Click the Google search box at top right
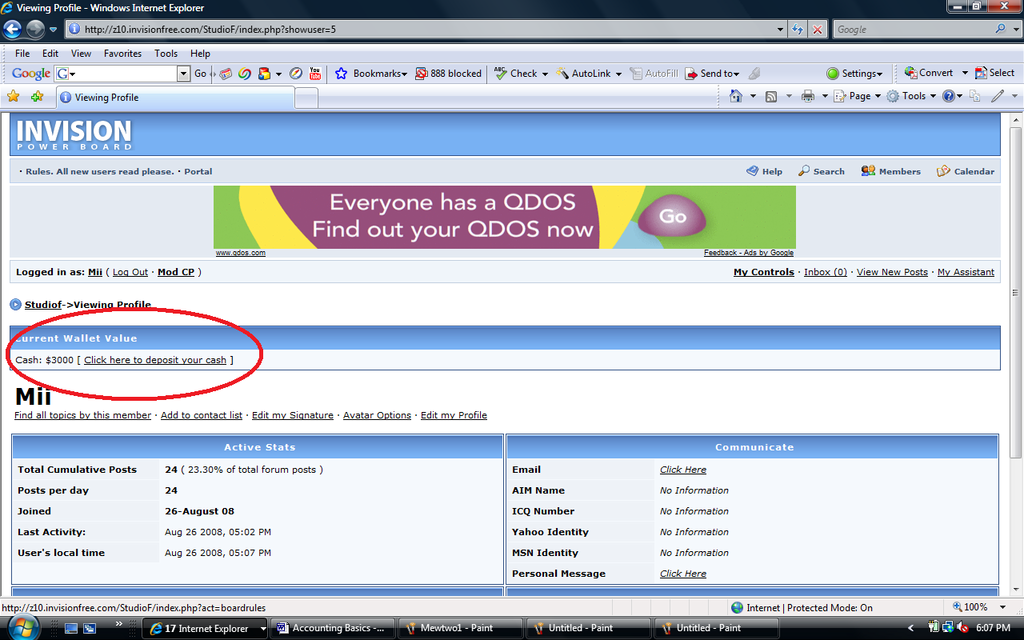 coord(912,29)
